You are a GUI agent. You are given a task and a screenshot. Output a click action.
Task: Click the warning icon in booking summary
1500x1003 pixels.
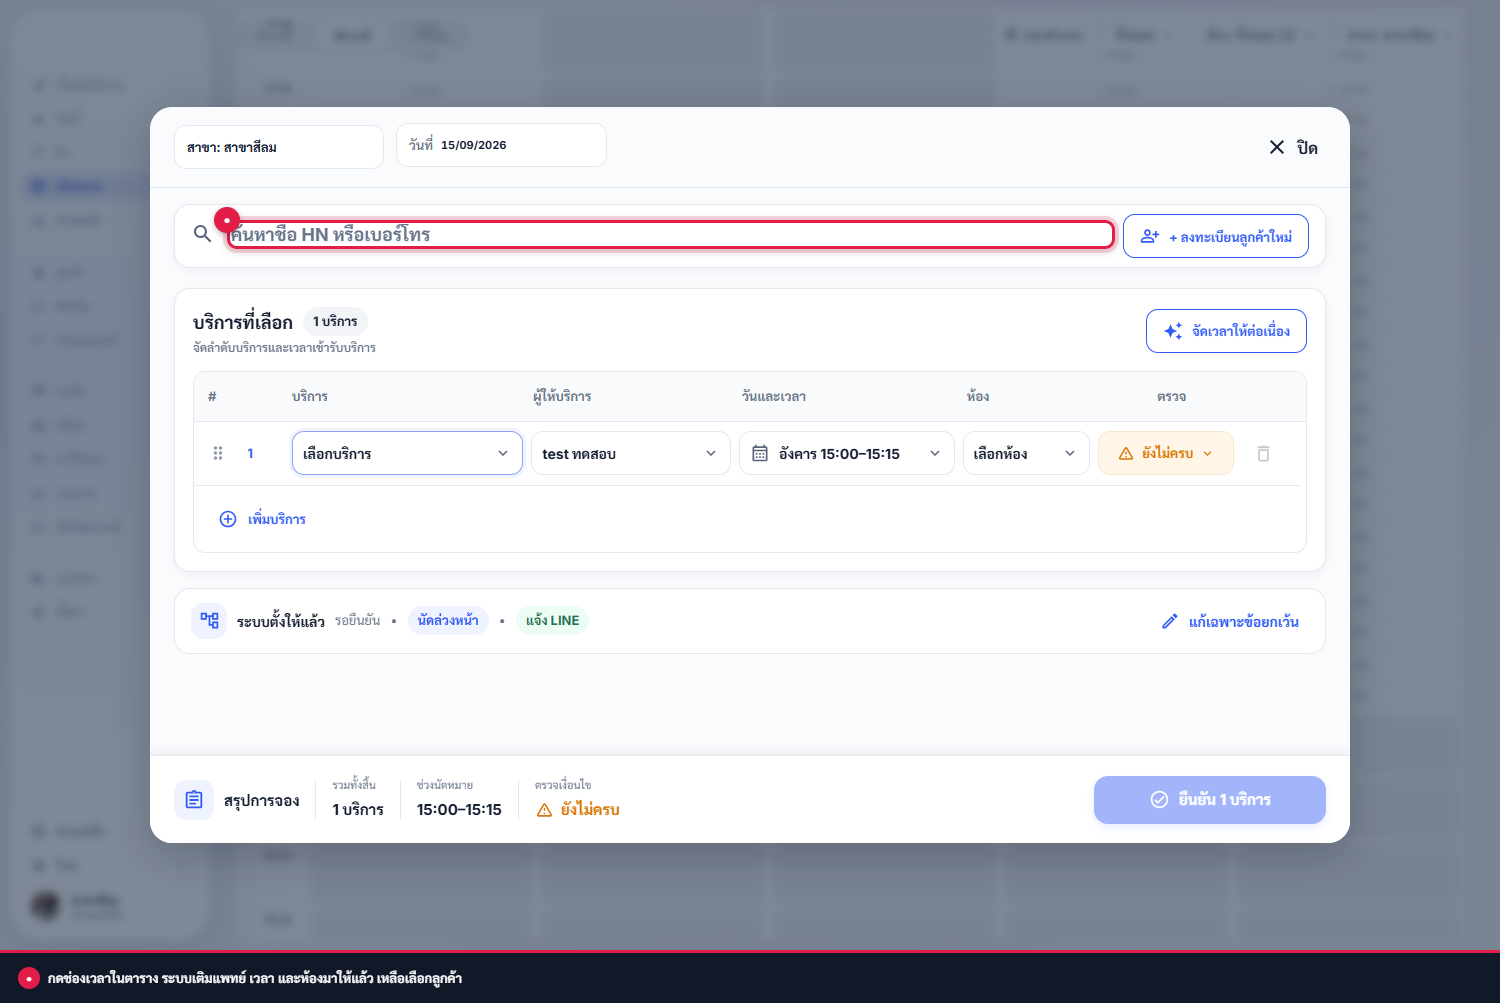pyautogui.click(x=544, y=810)
